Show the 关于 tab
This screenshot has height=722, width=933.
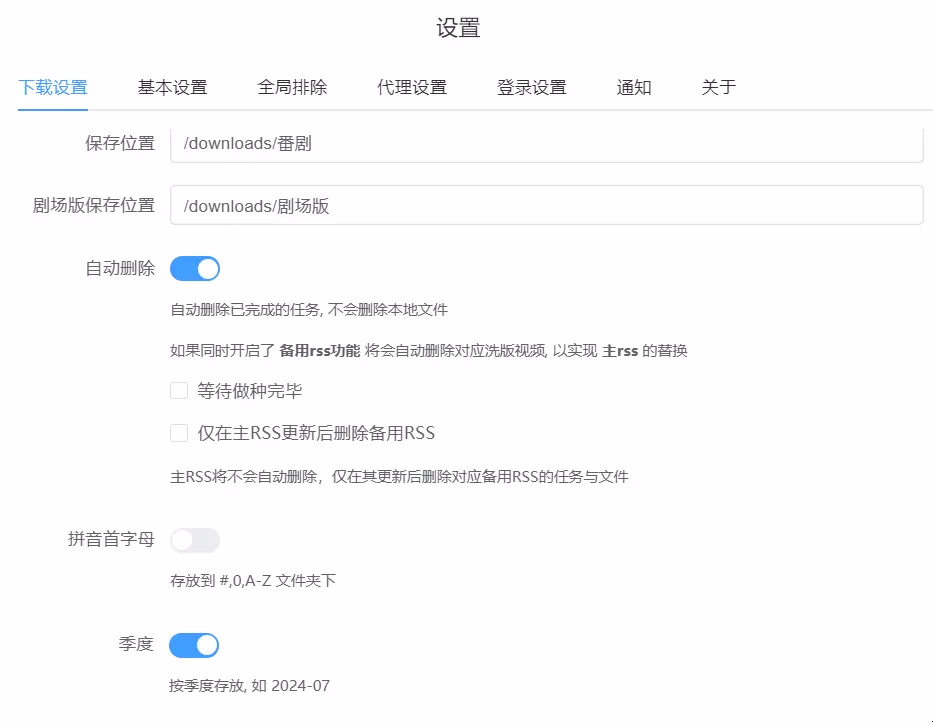pos(719,87)
